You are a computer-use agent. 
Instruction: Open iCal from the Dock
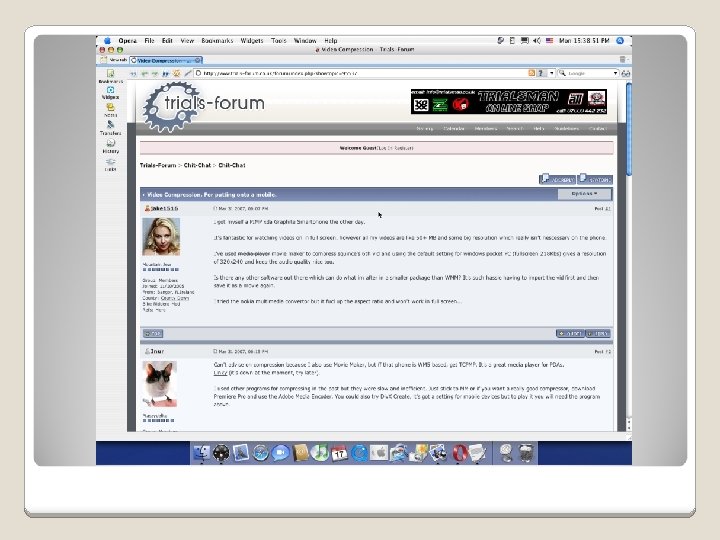tap(339, 453)
